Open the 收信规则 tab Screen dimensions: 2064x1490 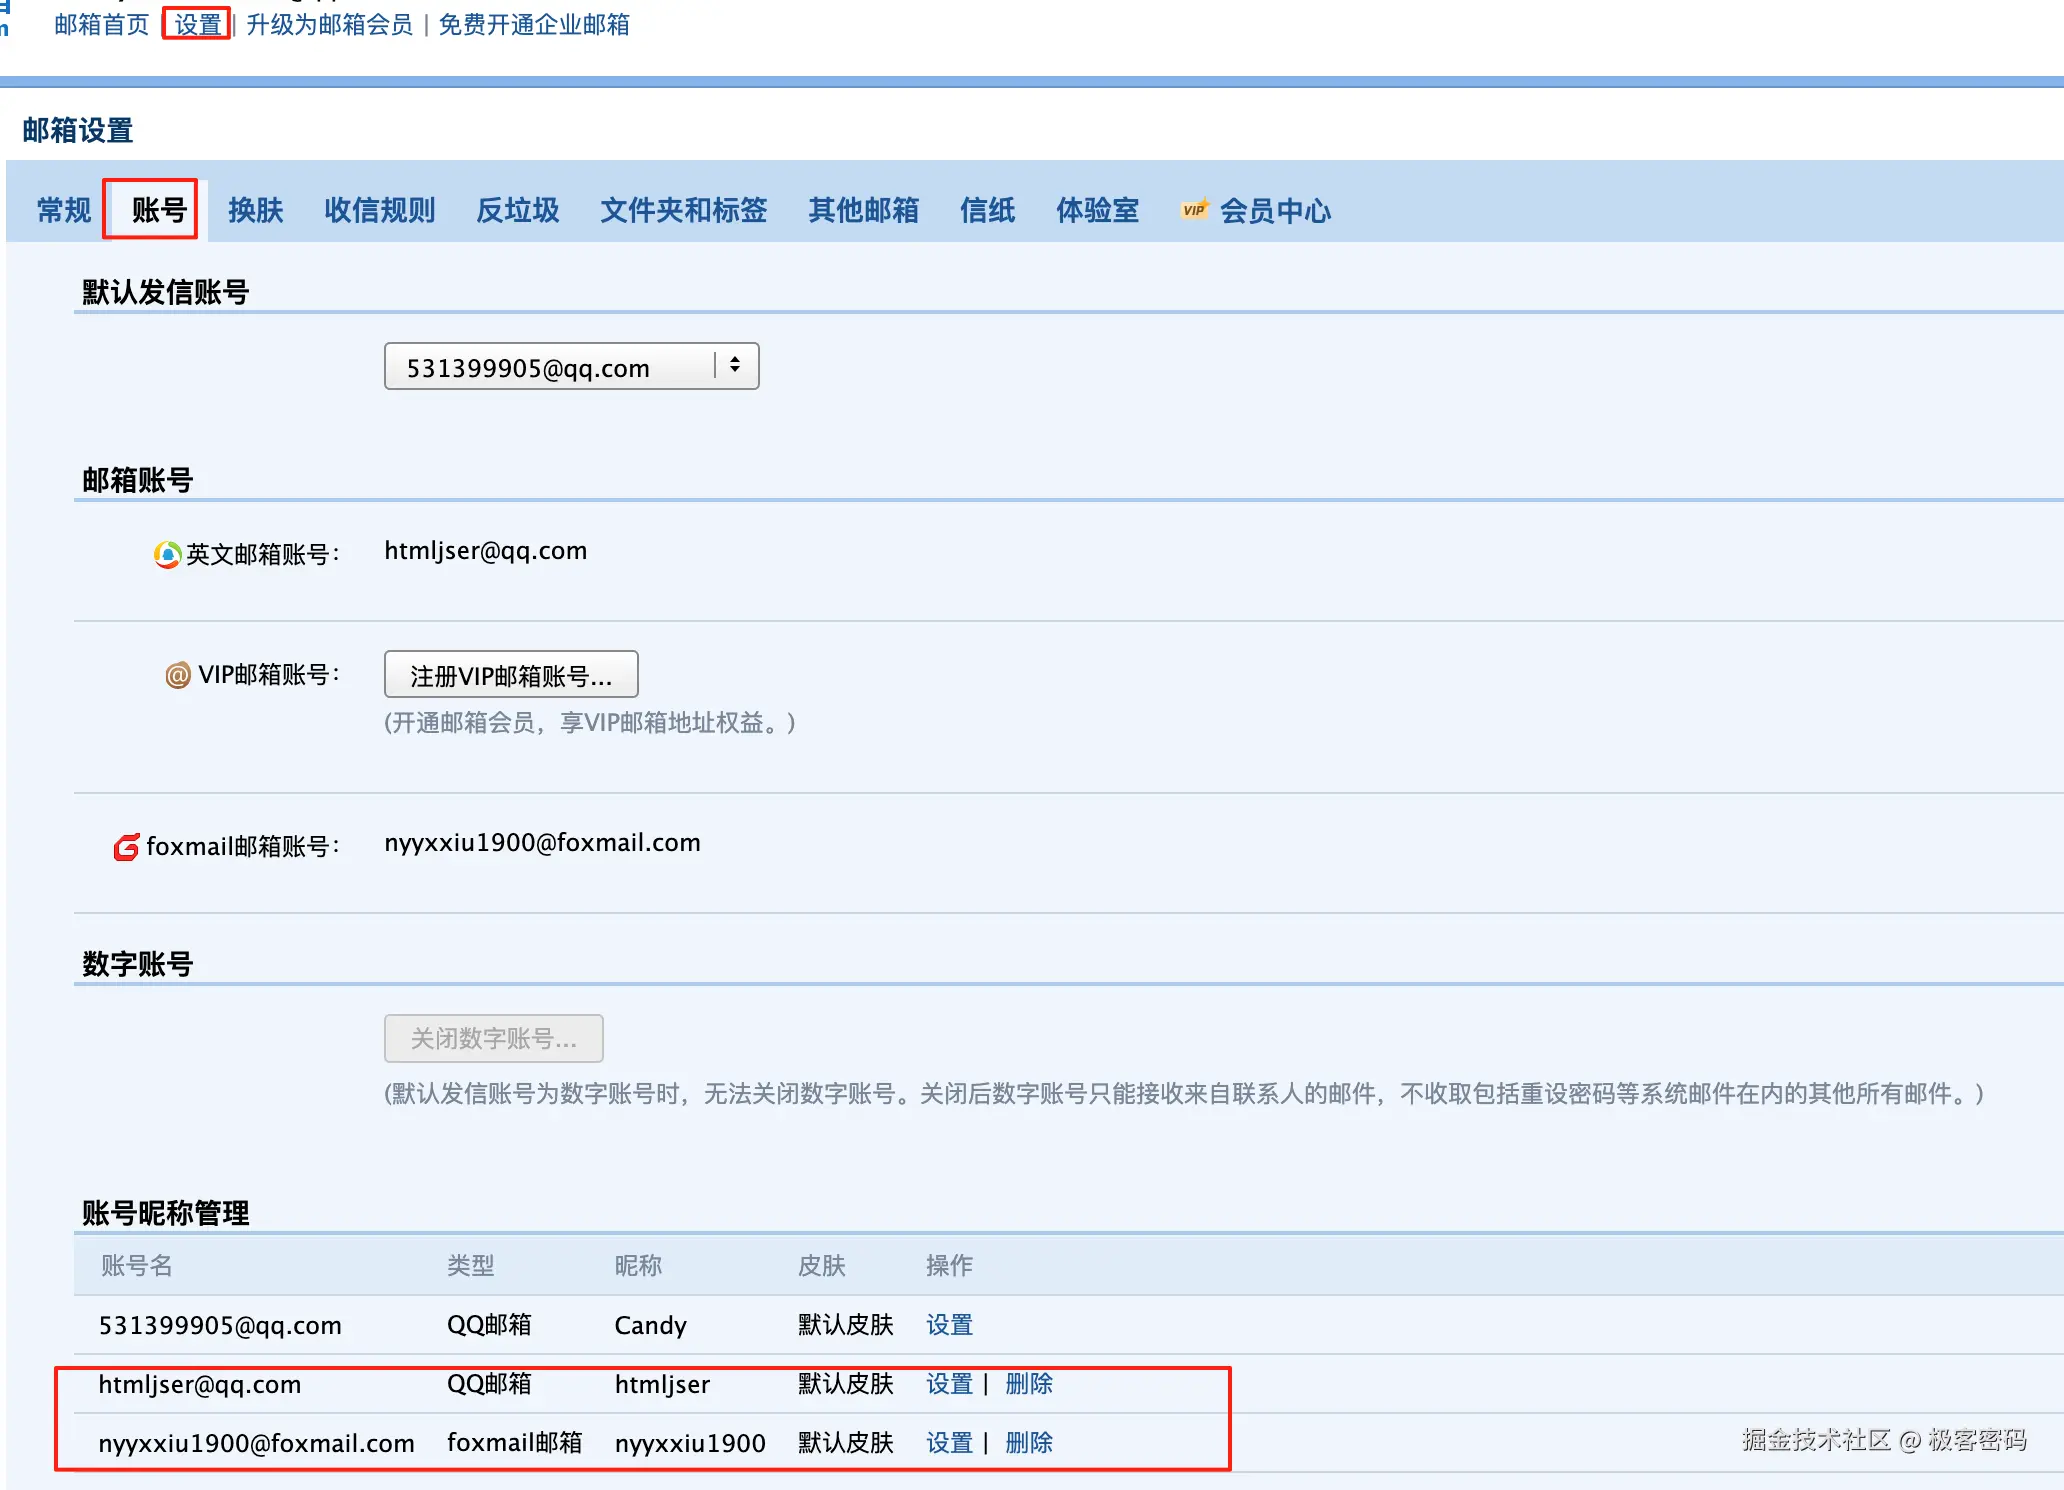pos(380,210)
